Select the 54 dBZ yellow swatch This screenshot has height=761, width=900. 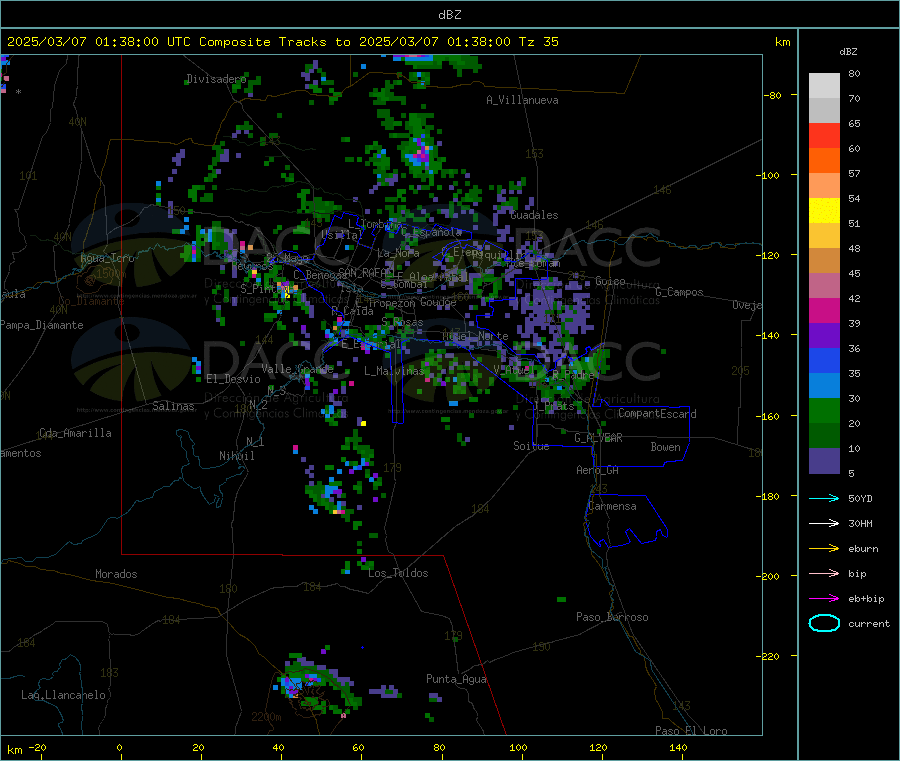point(824,211)
